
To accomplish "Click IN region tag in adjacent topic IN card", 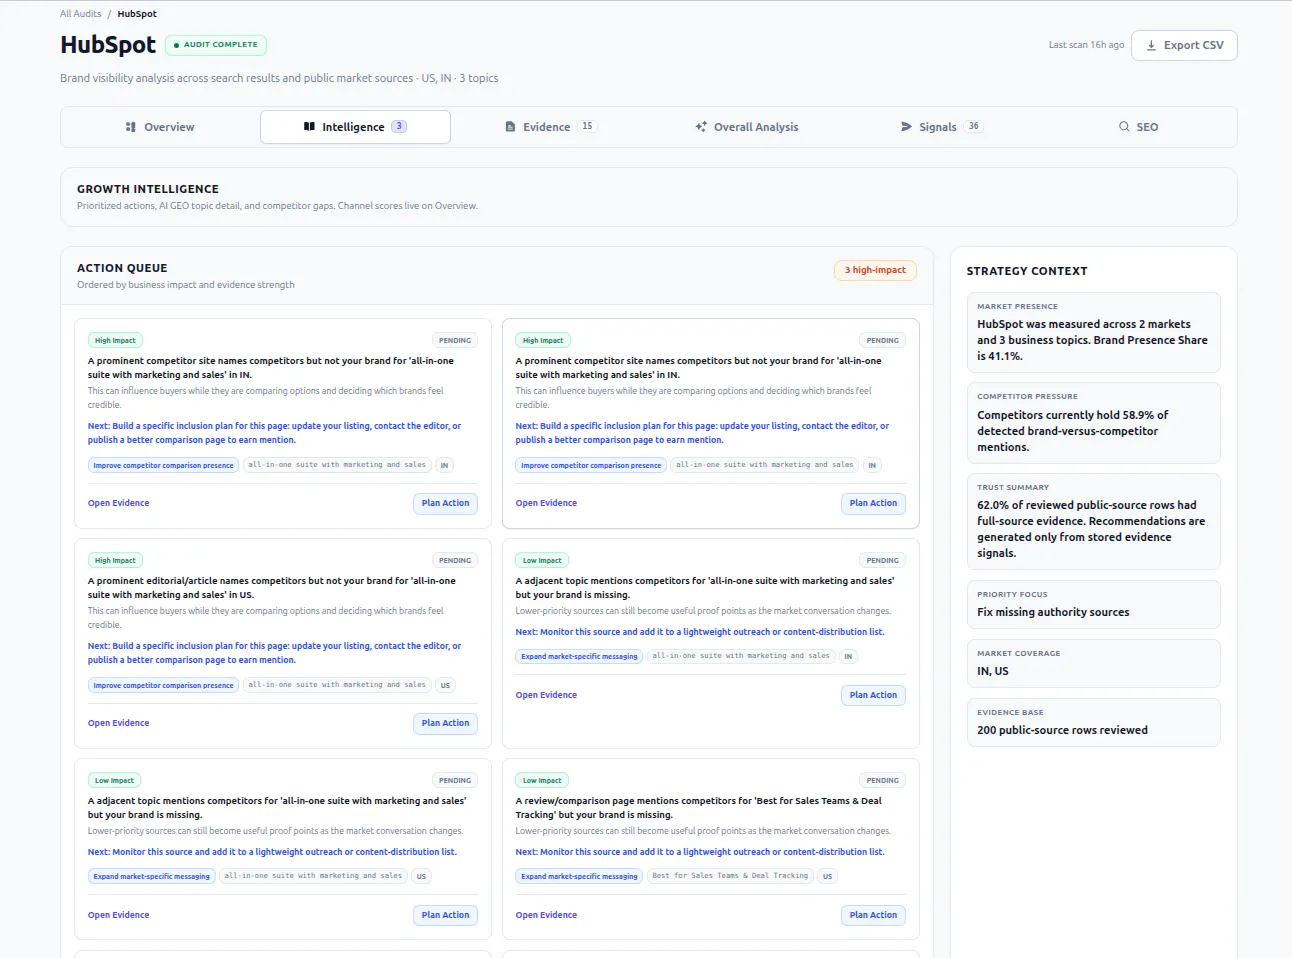I will (x=848, y=657).
